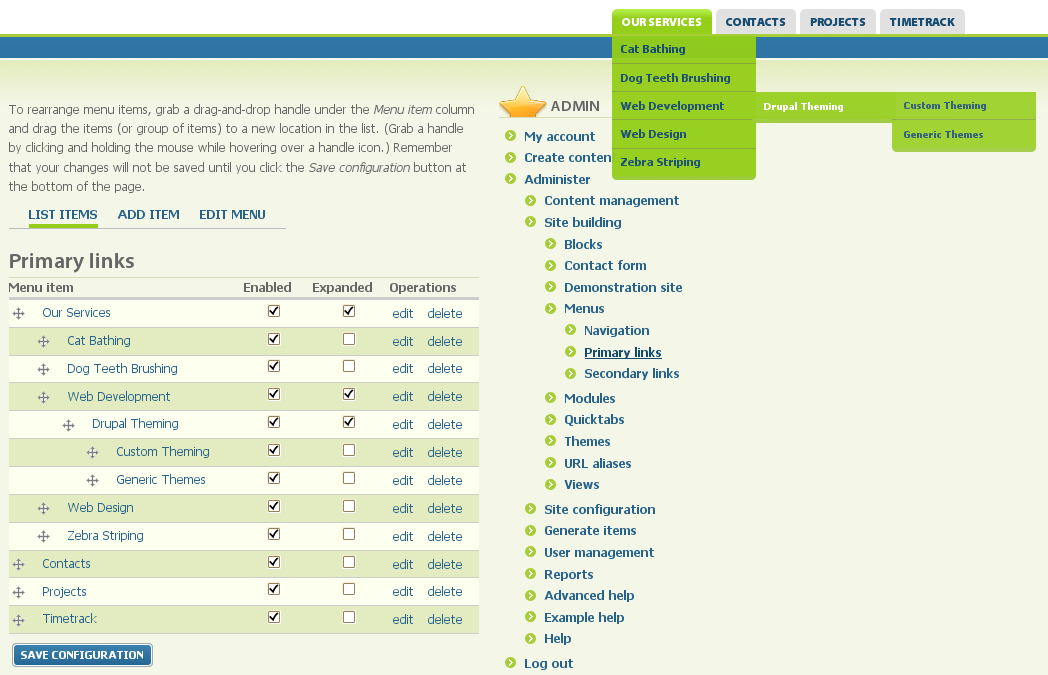The image size is (1048, 675).
Task: Click edit link for Projects row
Action: click(402, 592)
